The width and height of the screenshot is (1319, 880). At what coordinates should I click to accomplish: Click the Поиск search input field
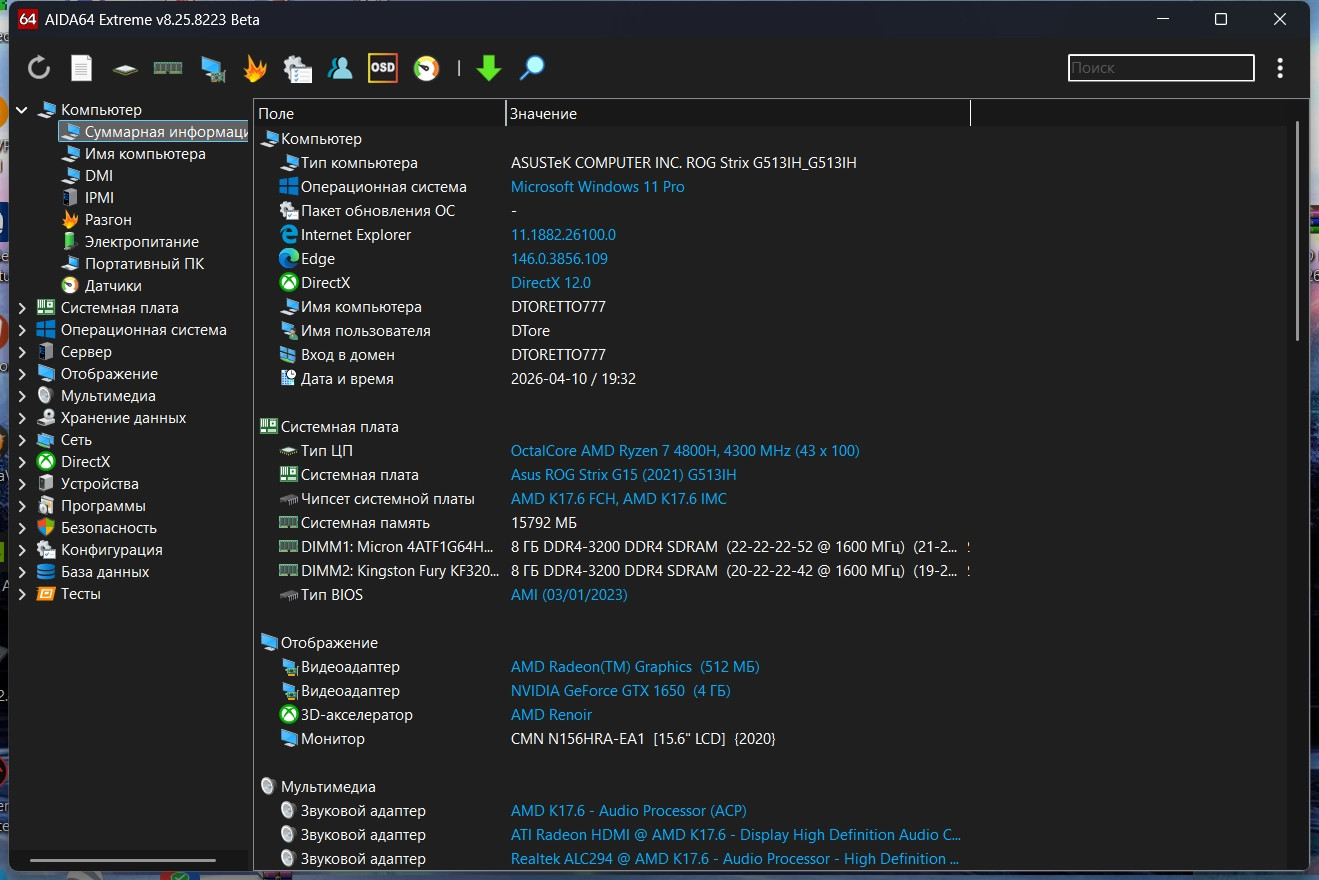(x=1160, y=68)
